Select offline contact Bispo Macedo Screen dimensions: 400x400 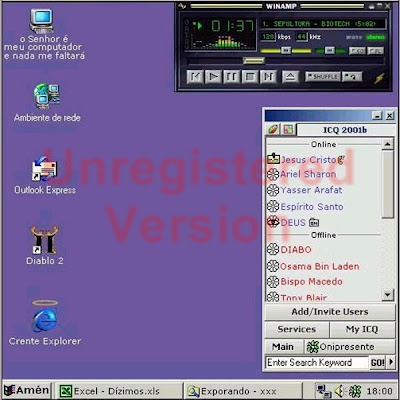(311, 282)
